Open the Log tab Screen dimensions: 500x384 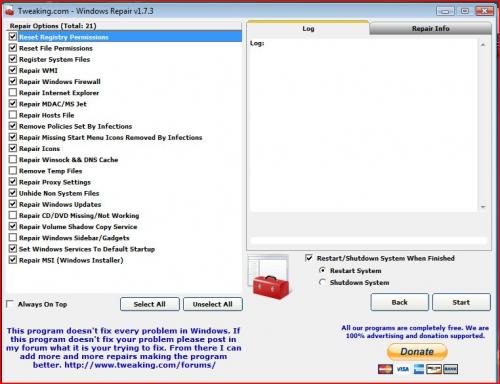pos(308,28)
